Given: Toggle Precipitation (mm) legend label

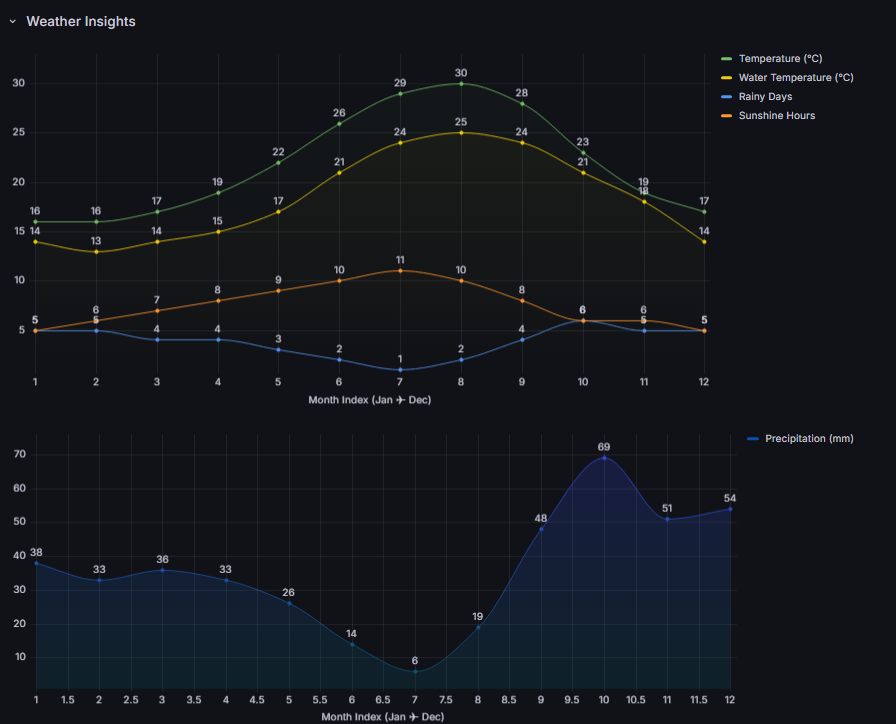Looking at the screenshot, I should point(808,438).
